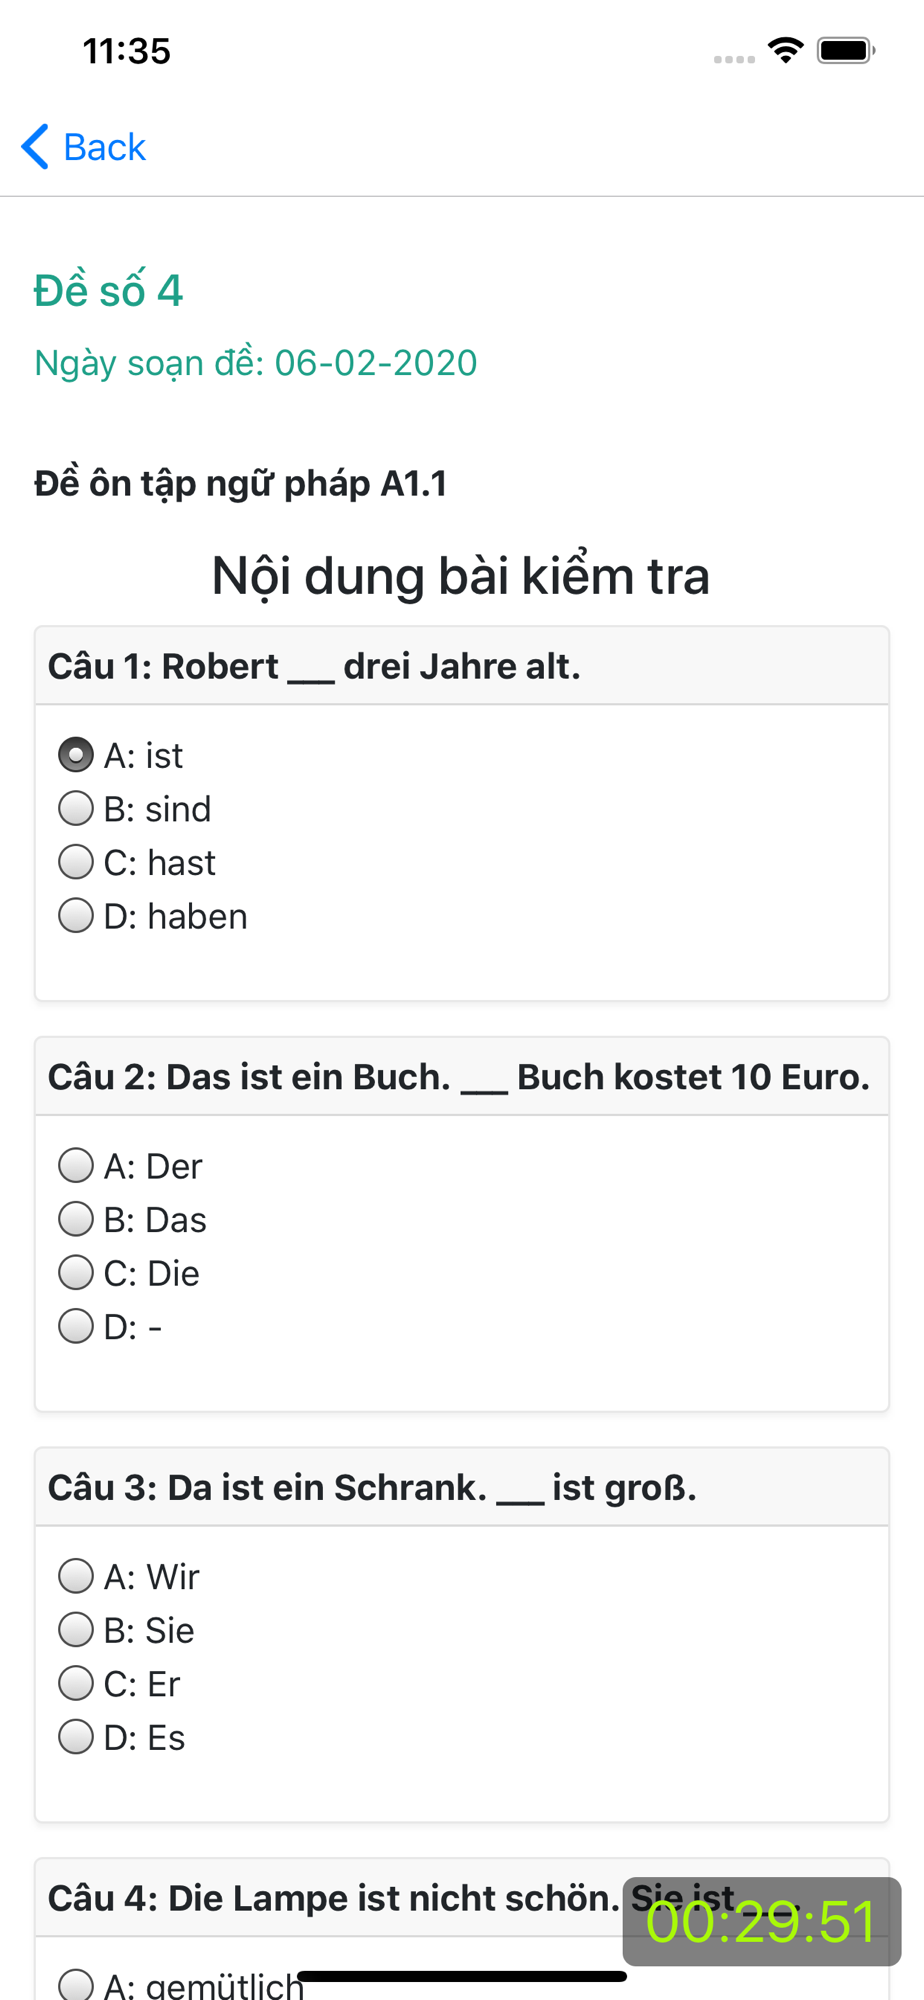The image size is (924, 2000).
Task: Select the dash option D in Câu 2
Action: point(76,1326)
